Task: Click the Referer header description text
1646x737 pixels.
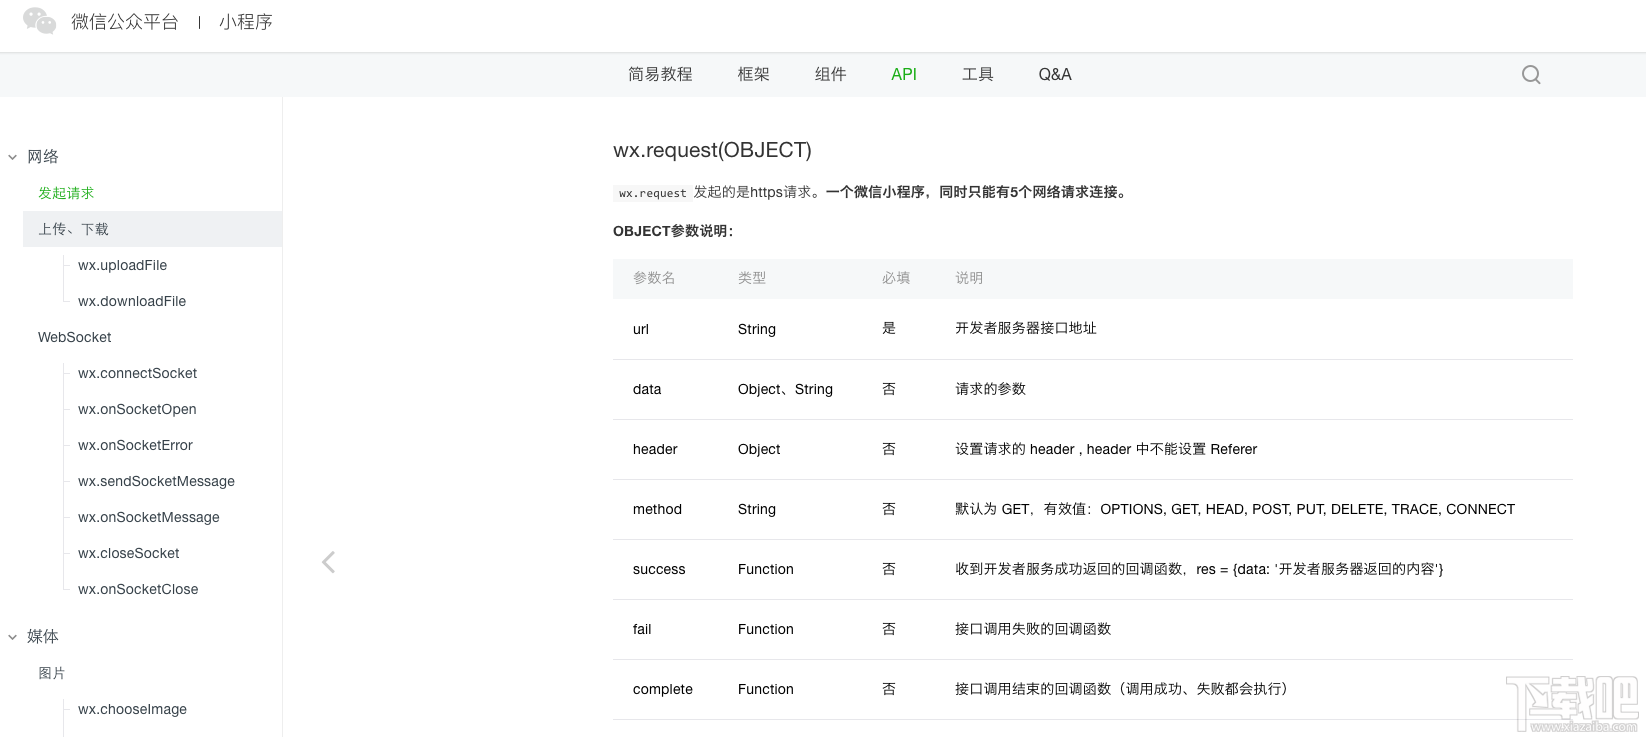Action: 1106,449
